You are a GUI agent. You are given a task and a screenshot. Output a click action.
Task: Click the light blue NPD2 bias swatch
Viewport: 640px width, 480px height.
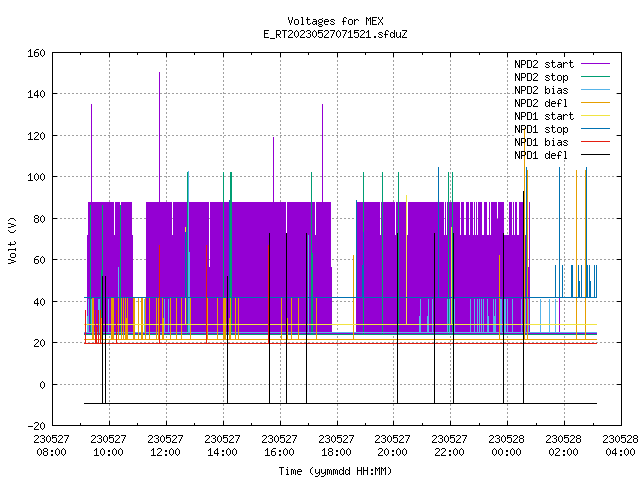click(x=596, y=90)
